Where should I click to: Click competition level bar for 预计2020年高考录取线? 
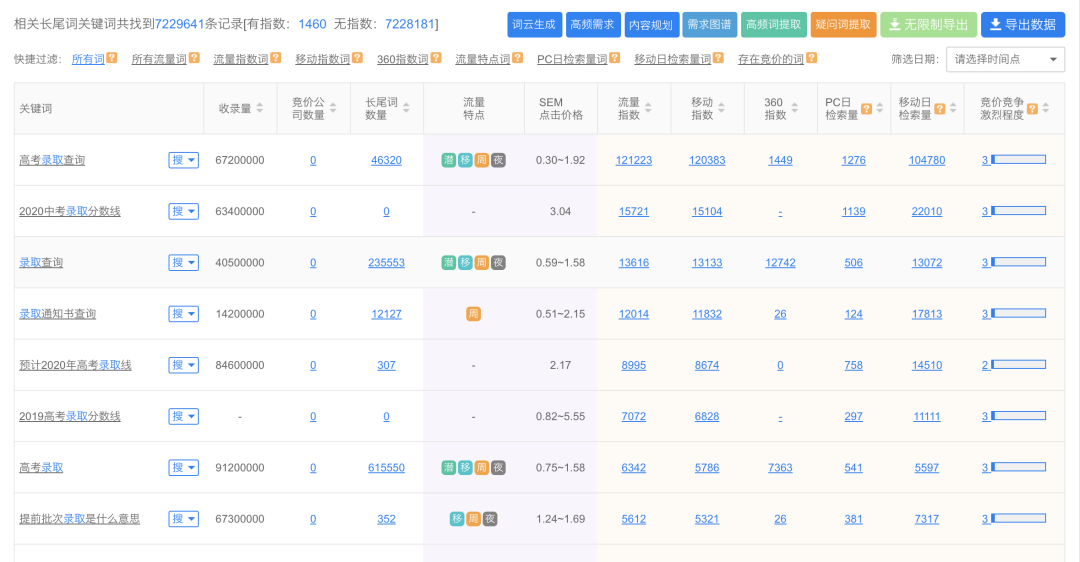[1019, 365]
